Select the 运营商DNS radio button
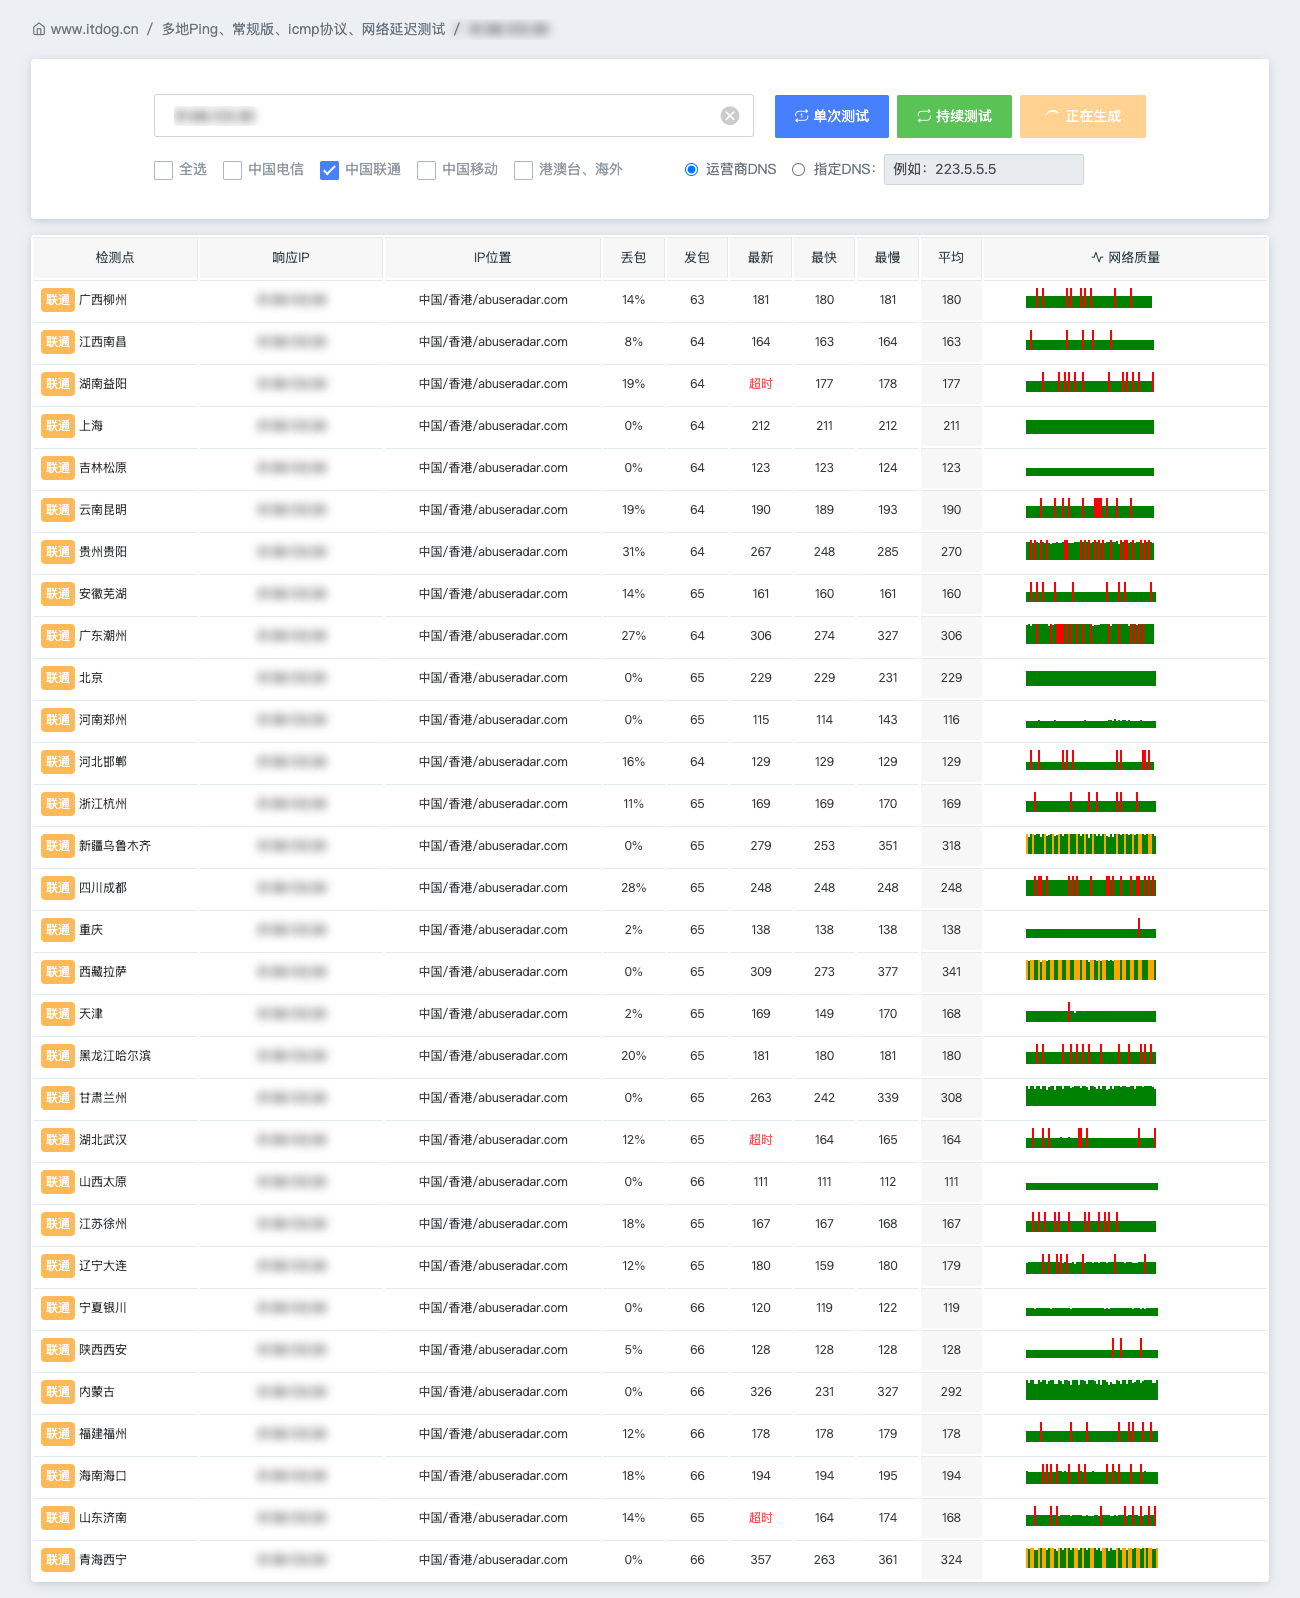Image resolution: width=1300 pixels, height=1598 pixels. [x=691, y=169]
